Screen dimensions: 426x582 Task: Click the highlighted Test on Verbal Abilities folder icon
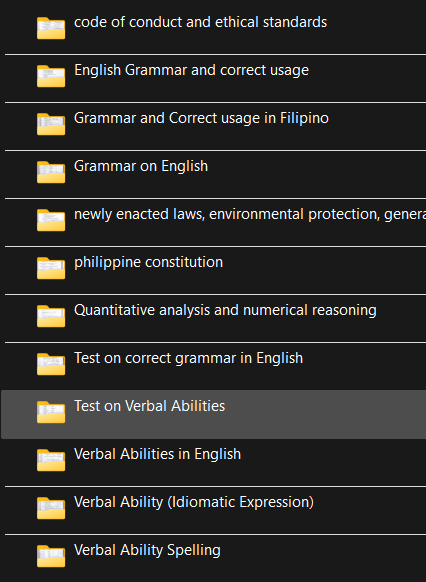pyautogui.click(x=51, y=412)
